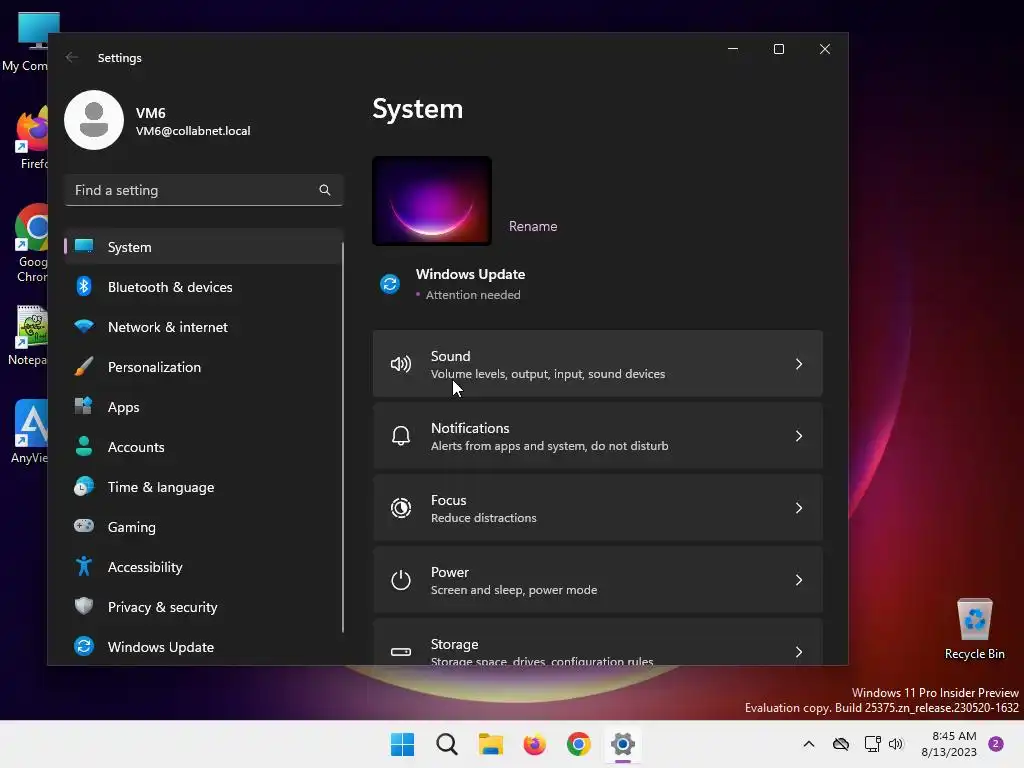Click the Windows Update label in the sidebar
The height and width of the screenshot is (768, 1024).
pos(161,647)
